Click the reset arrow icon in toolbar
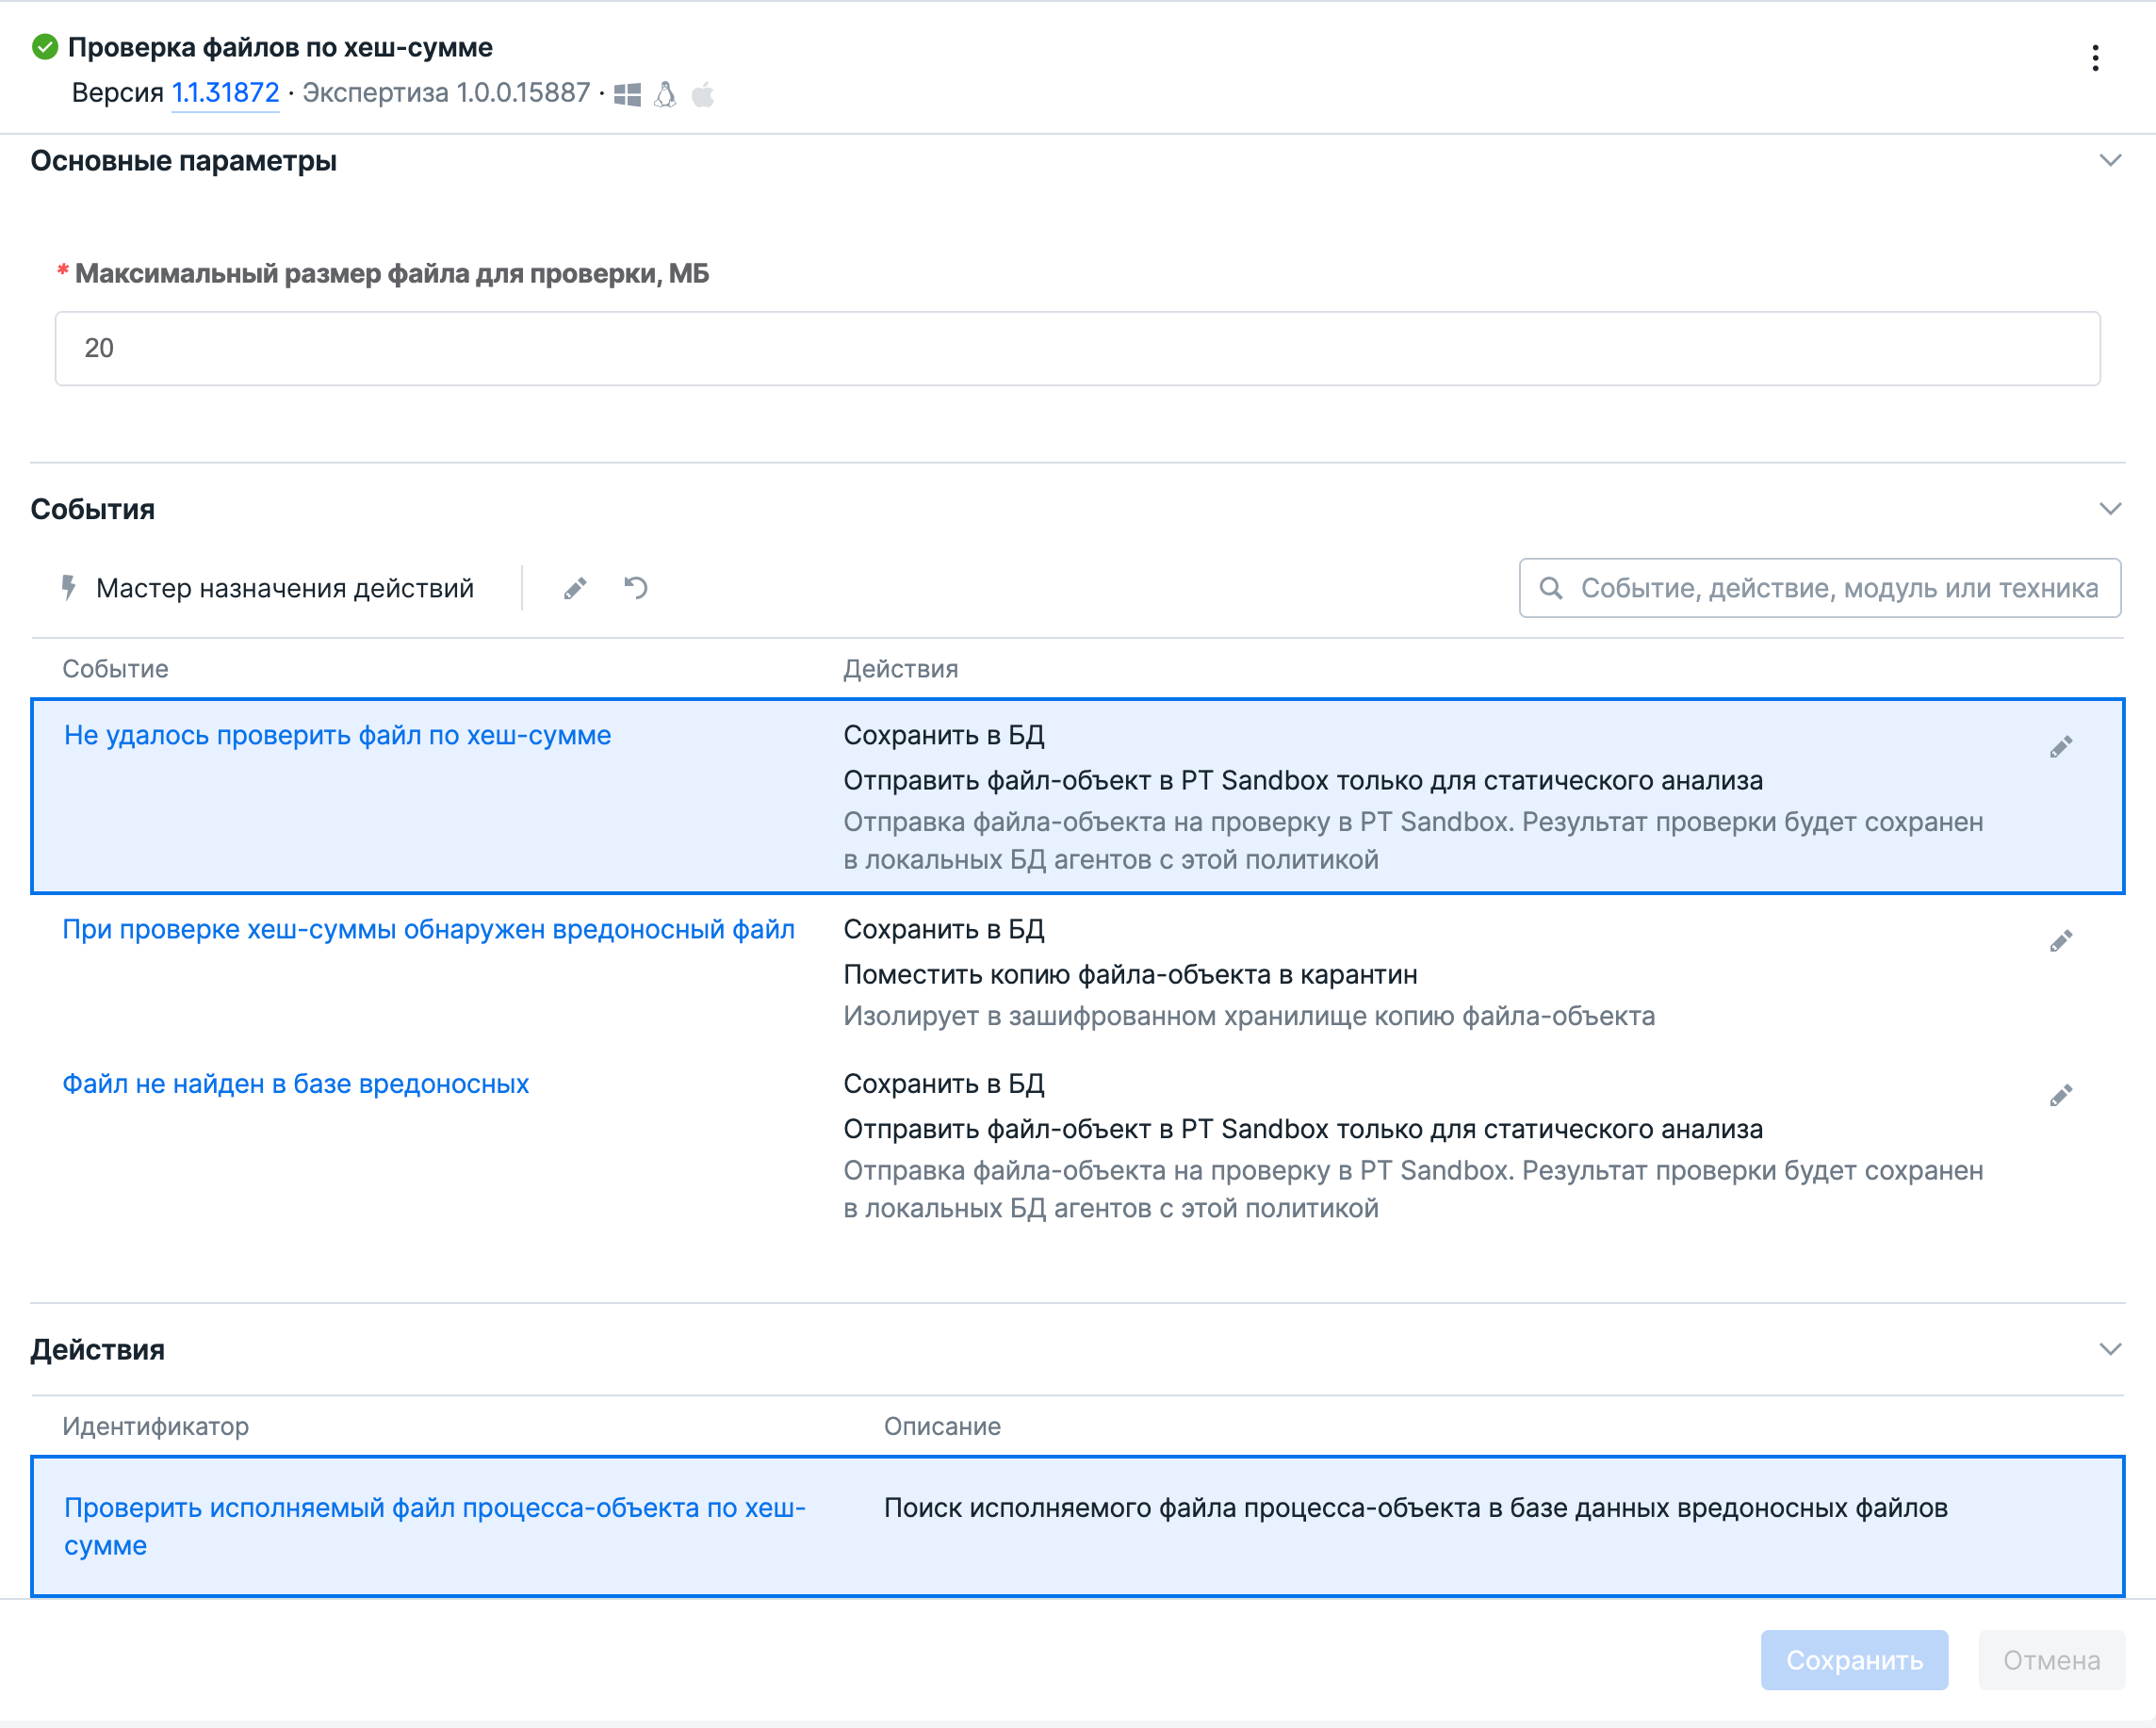The image size is (2156, 1728). (x=636, y=588)
